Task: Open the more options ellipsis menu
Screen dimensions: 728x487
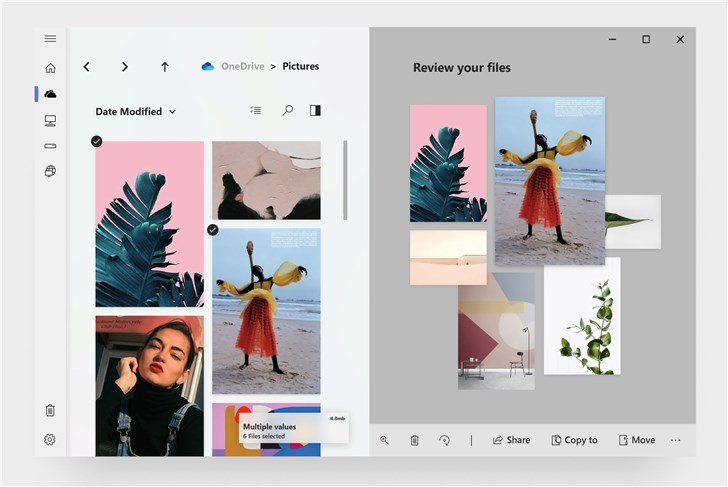Action: coord(676,440)
